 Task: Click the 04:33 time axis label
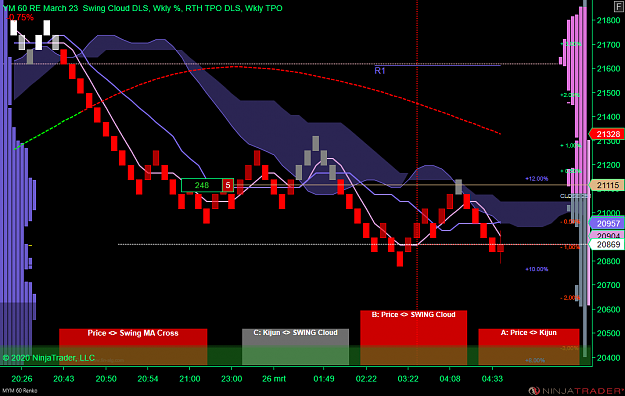pos(492,378)
